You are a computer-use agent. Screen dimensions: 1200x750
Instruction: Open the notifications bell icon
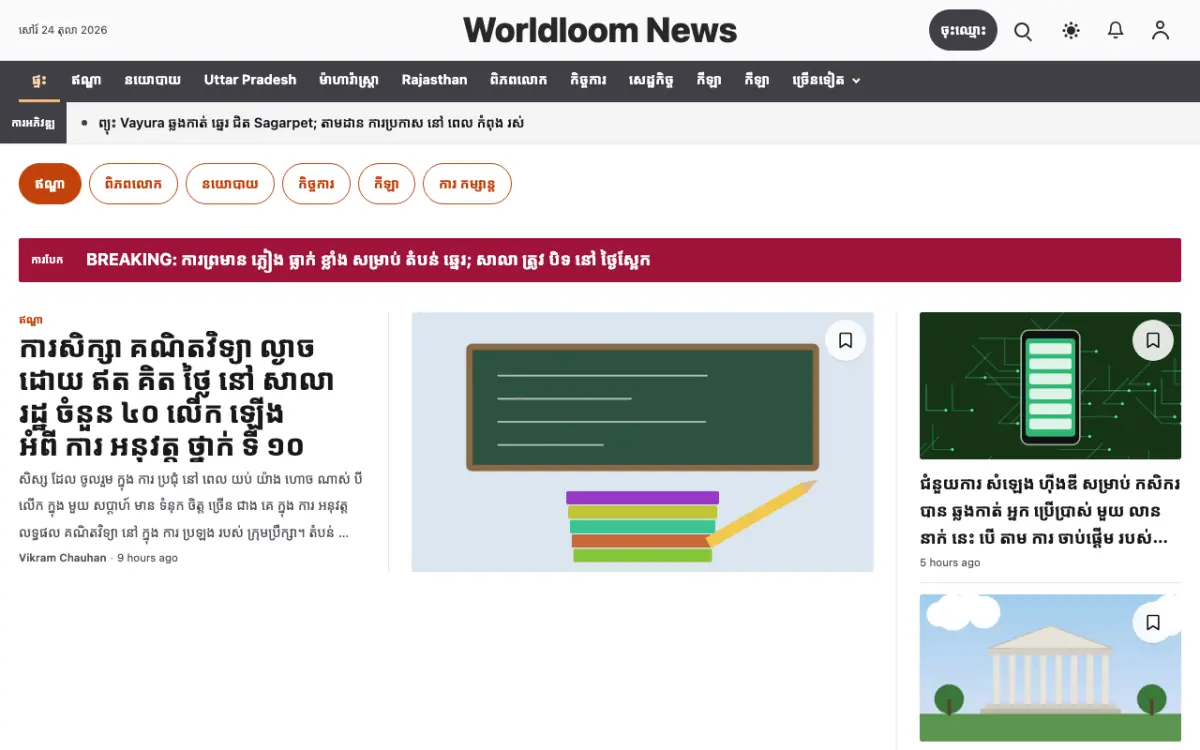click(x=1116, y=31)
